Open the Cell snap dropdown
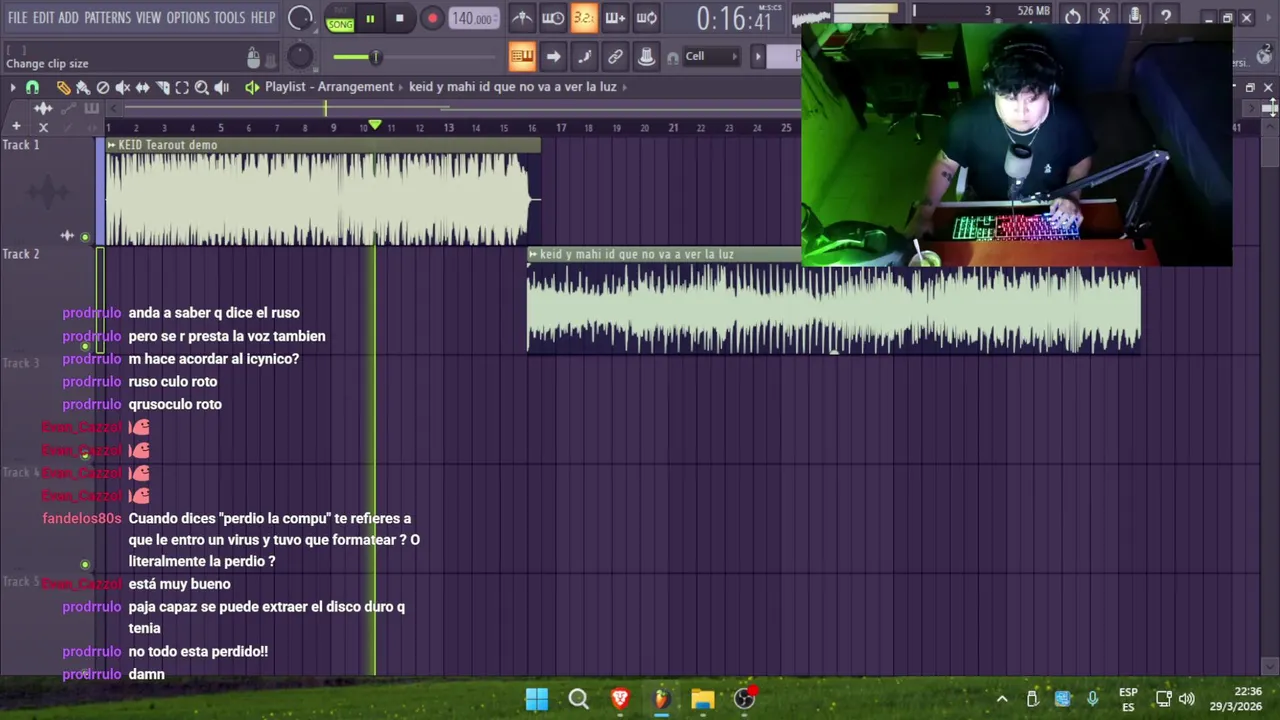The height and width of the screenshot is (720, 1280). pos(711,56)
